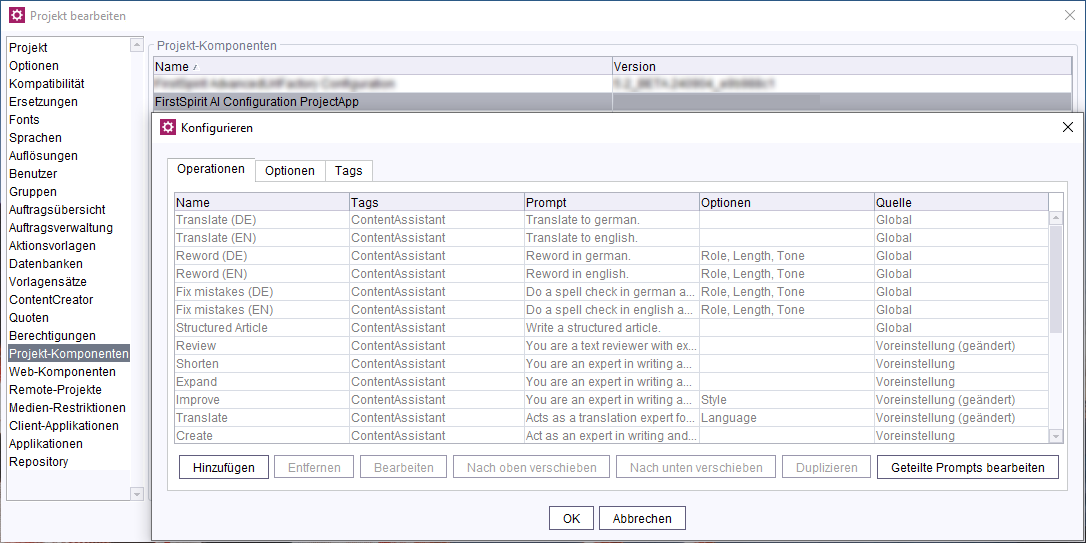The height and width of the screenshot is (543, 1086).
Task: Select the Translate (EN) row
Action: click(612, 238)
